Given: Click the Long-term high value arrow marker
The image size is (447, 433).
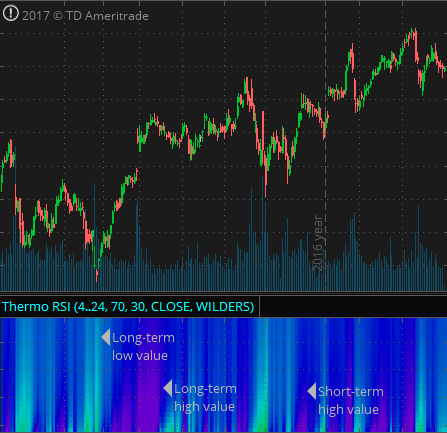Looking at the screenshot, I should (x=168, y=388).
